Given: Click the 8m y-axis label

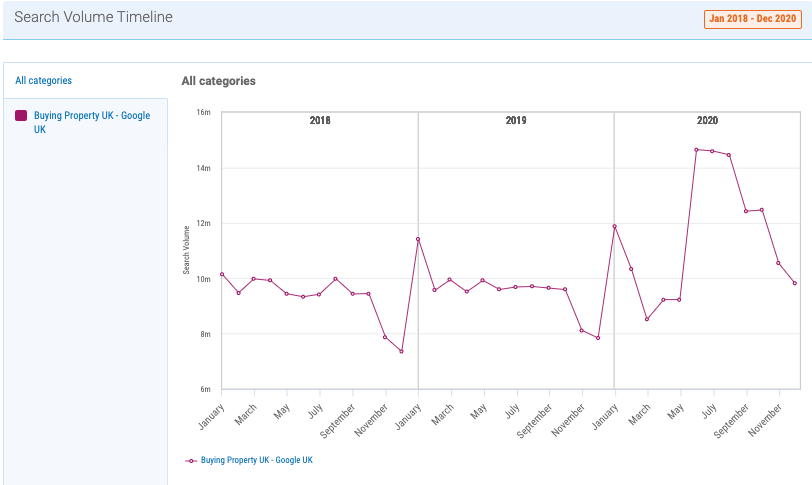Looking at the screenshot, I should pyautogui.click(x=206, y=334).
